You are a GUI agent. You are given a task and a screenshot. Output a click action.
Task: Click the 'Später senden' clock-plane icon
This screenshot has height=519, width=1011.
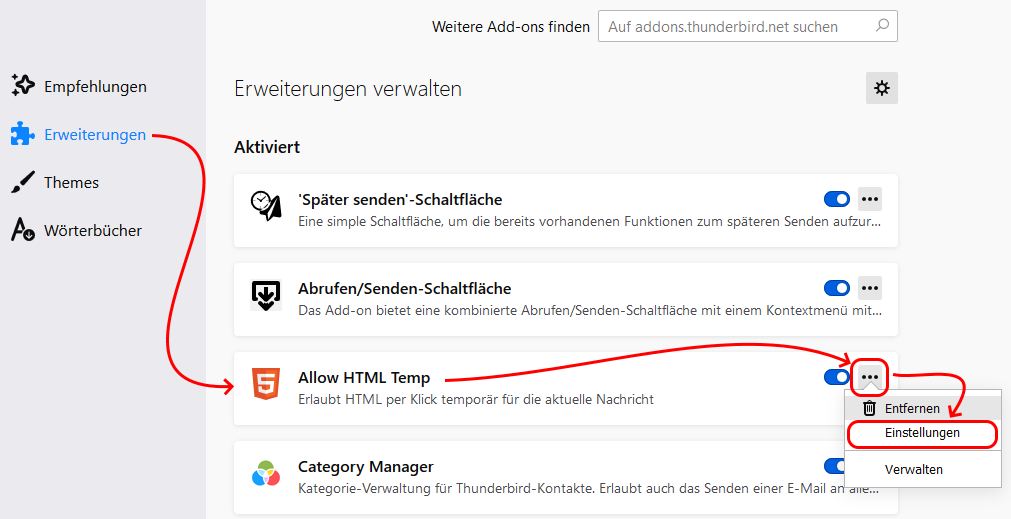tap(266, 206)
